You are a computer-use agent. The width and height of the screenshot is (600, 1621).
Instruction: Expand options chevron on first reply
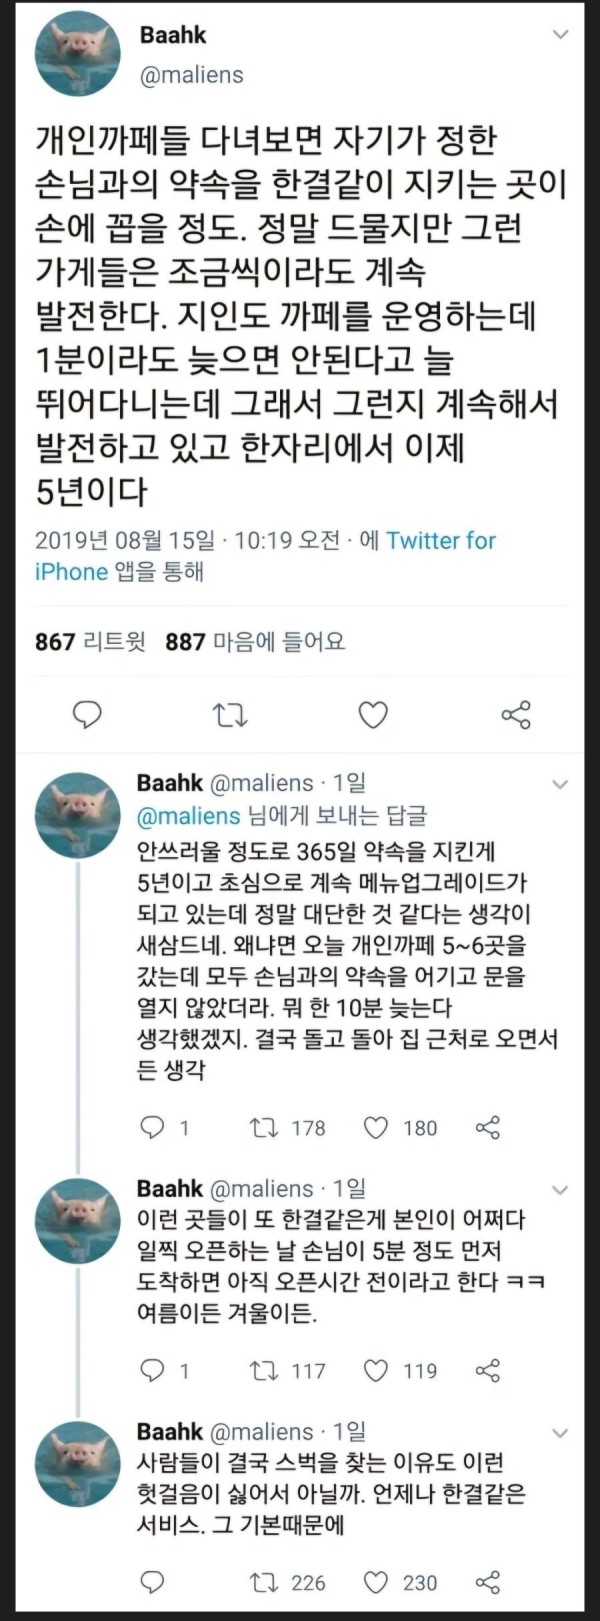click(560, 784)
